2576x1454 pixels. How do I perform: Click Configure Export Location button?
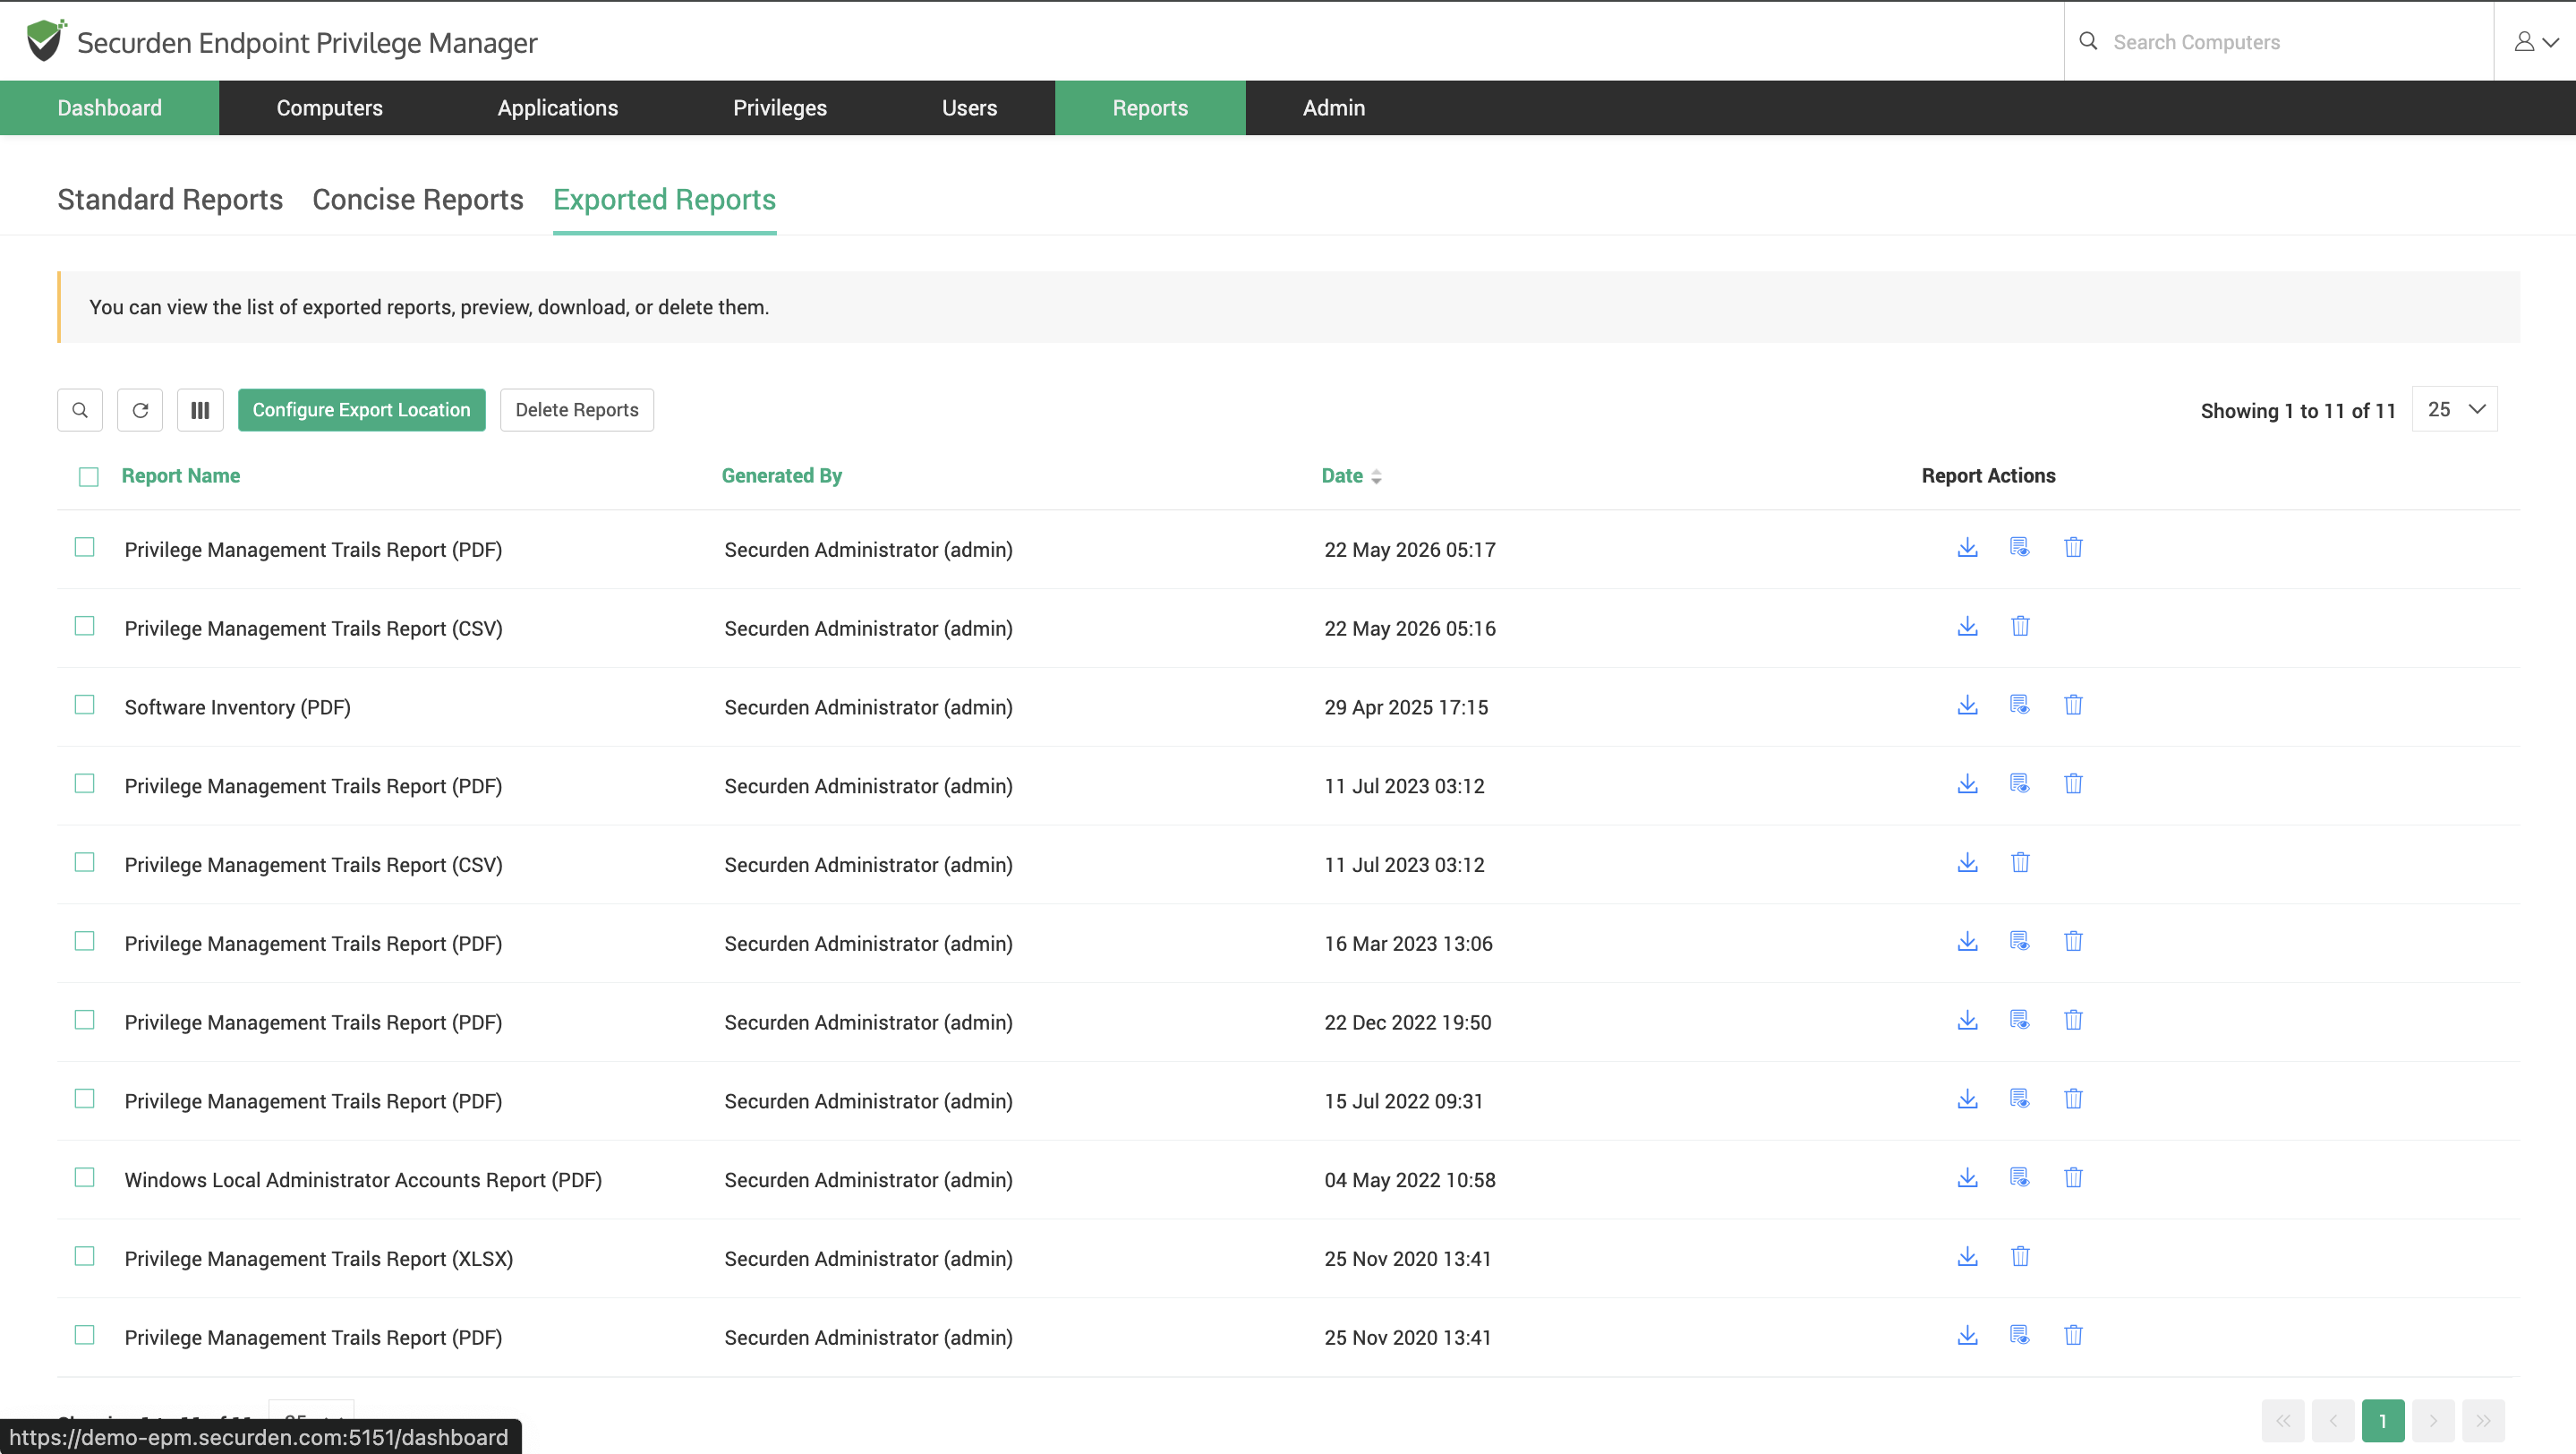(361, 410)
